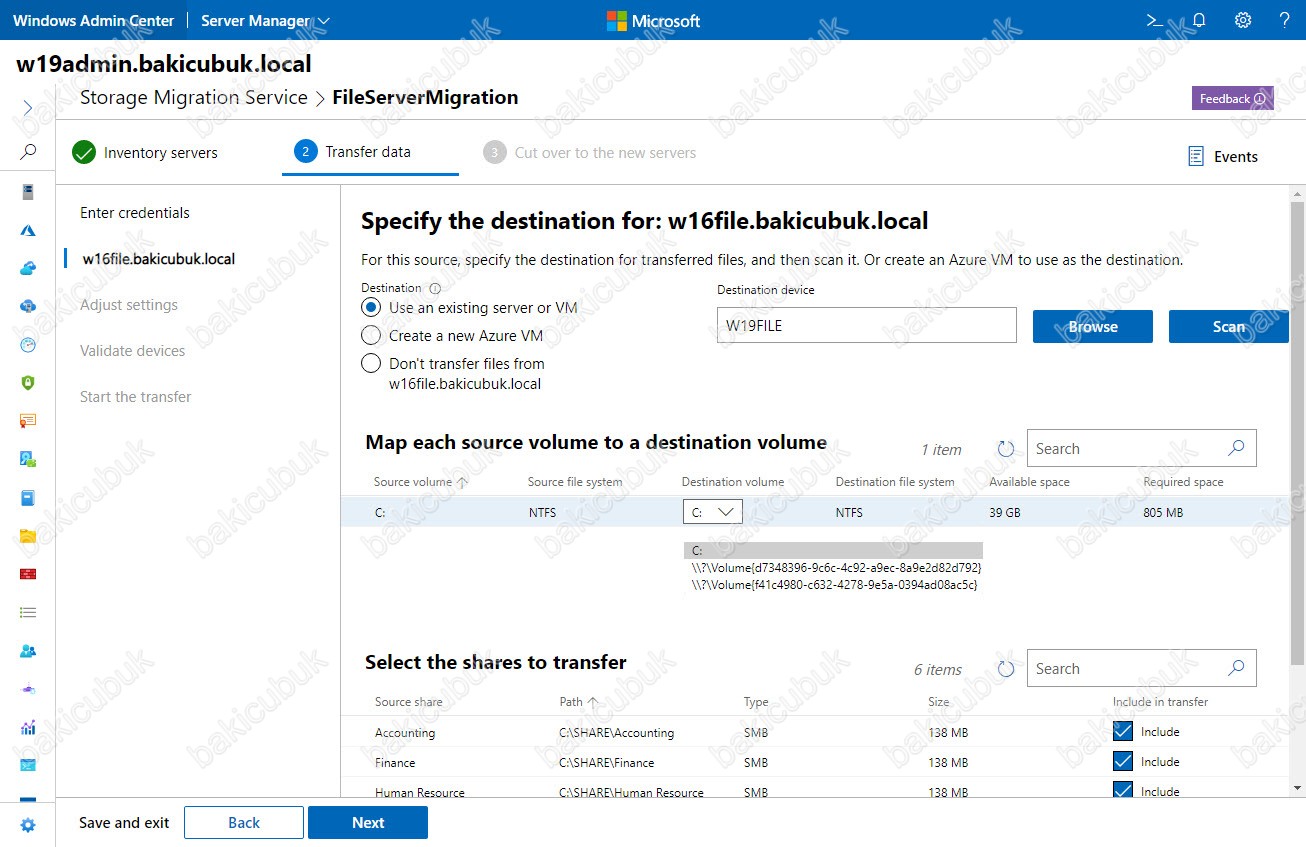
Task: Select Create a new Azure VM
Action: click(371, 335)
